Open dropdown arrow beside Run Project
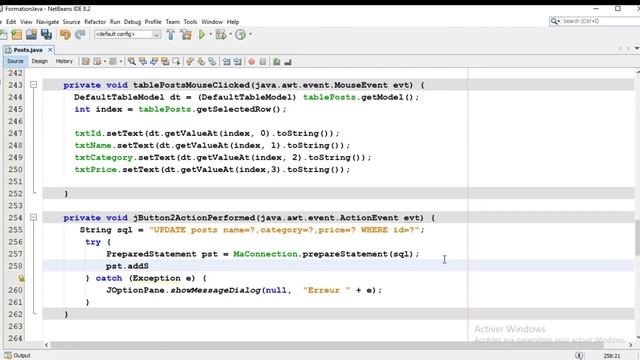Screen dimensions: 640x360 tap(211, 34)
